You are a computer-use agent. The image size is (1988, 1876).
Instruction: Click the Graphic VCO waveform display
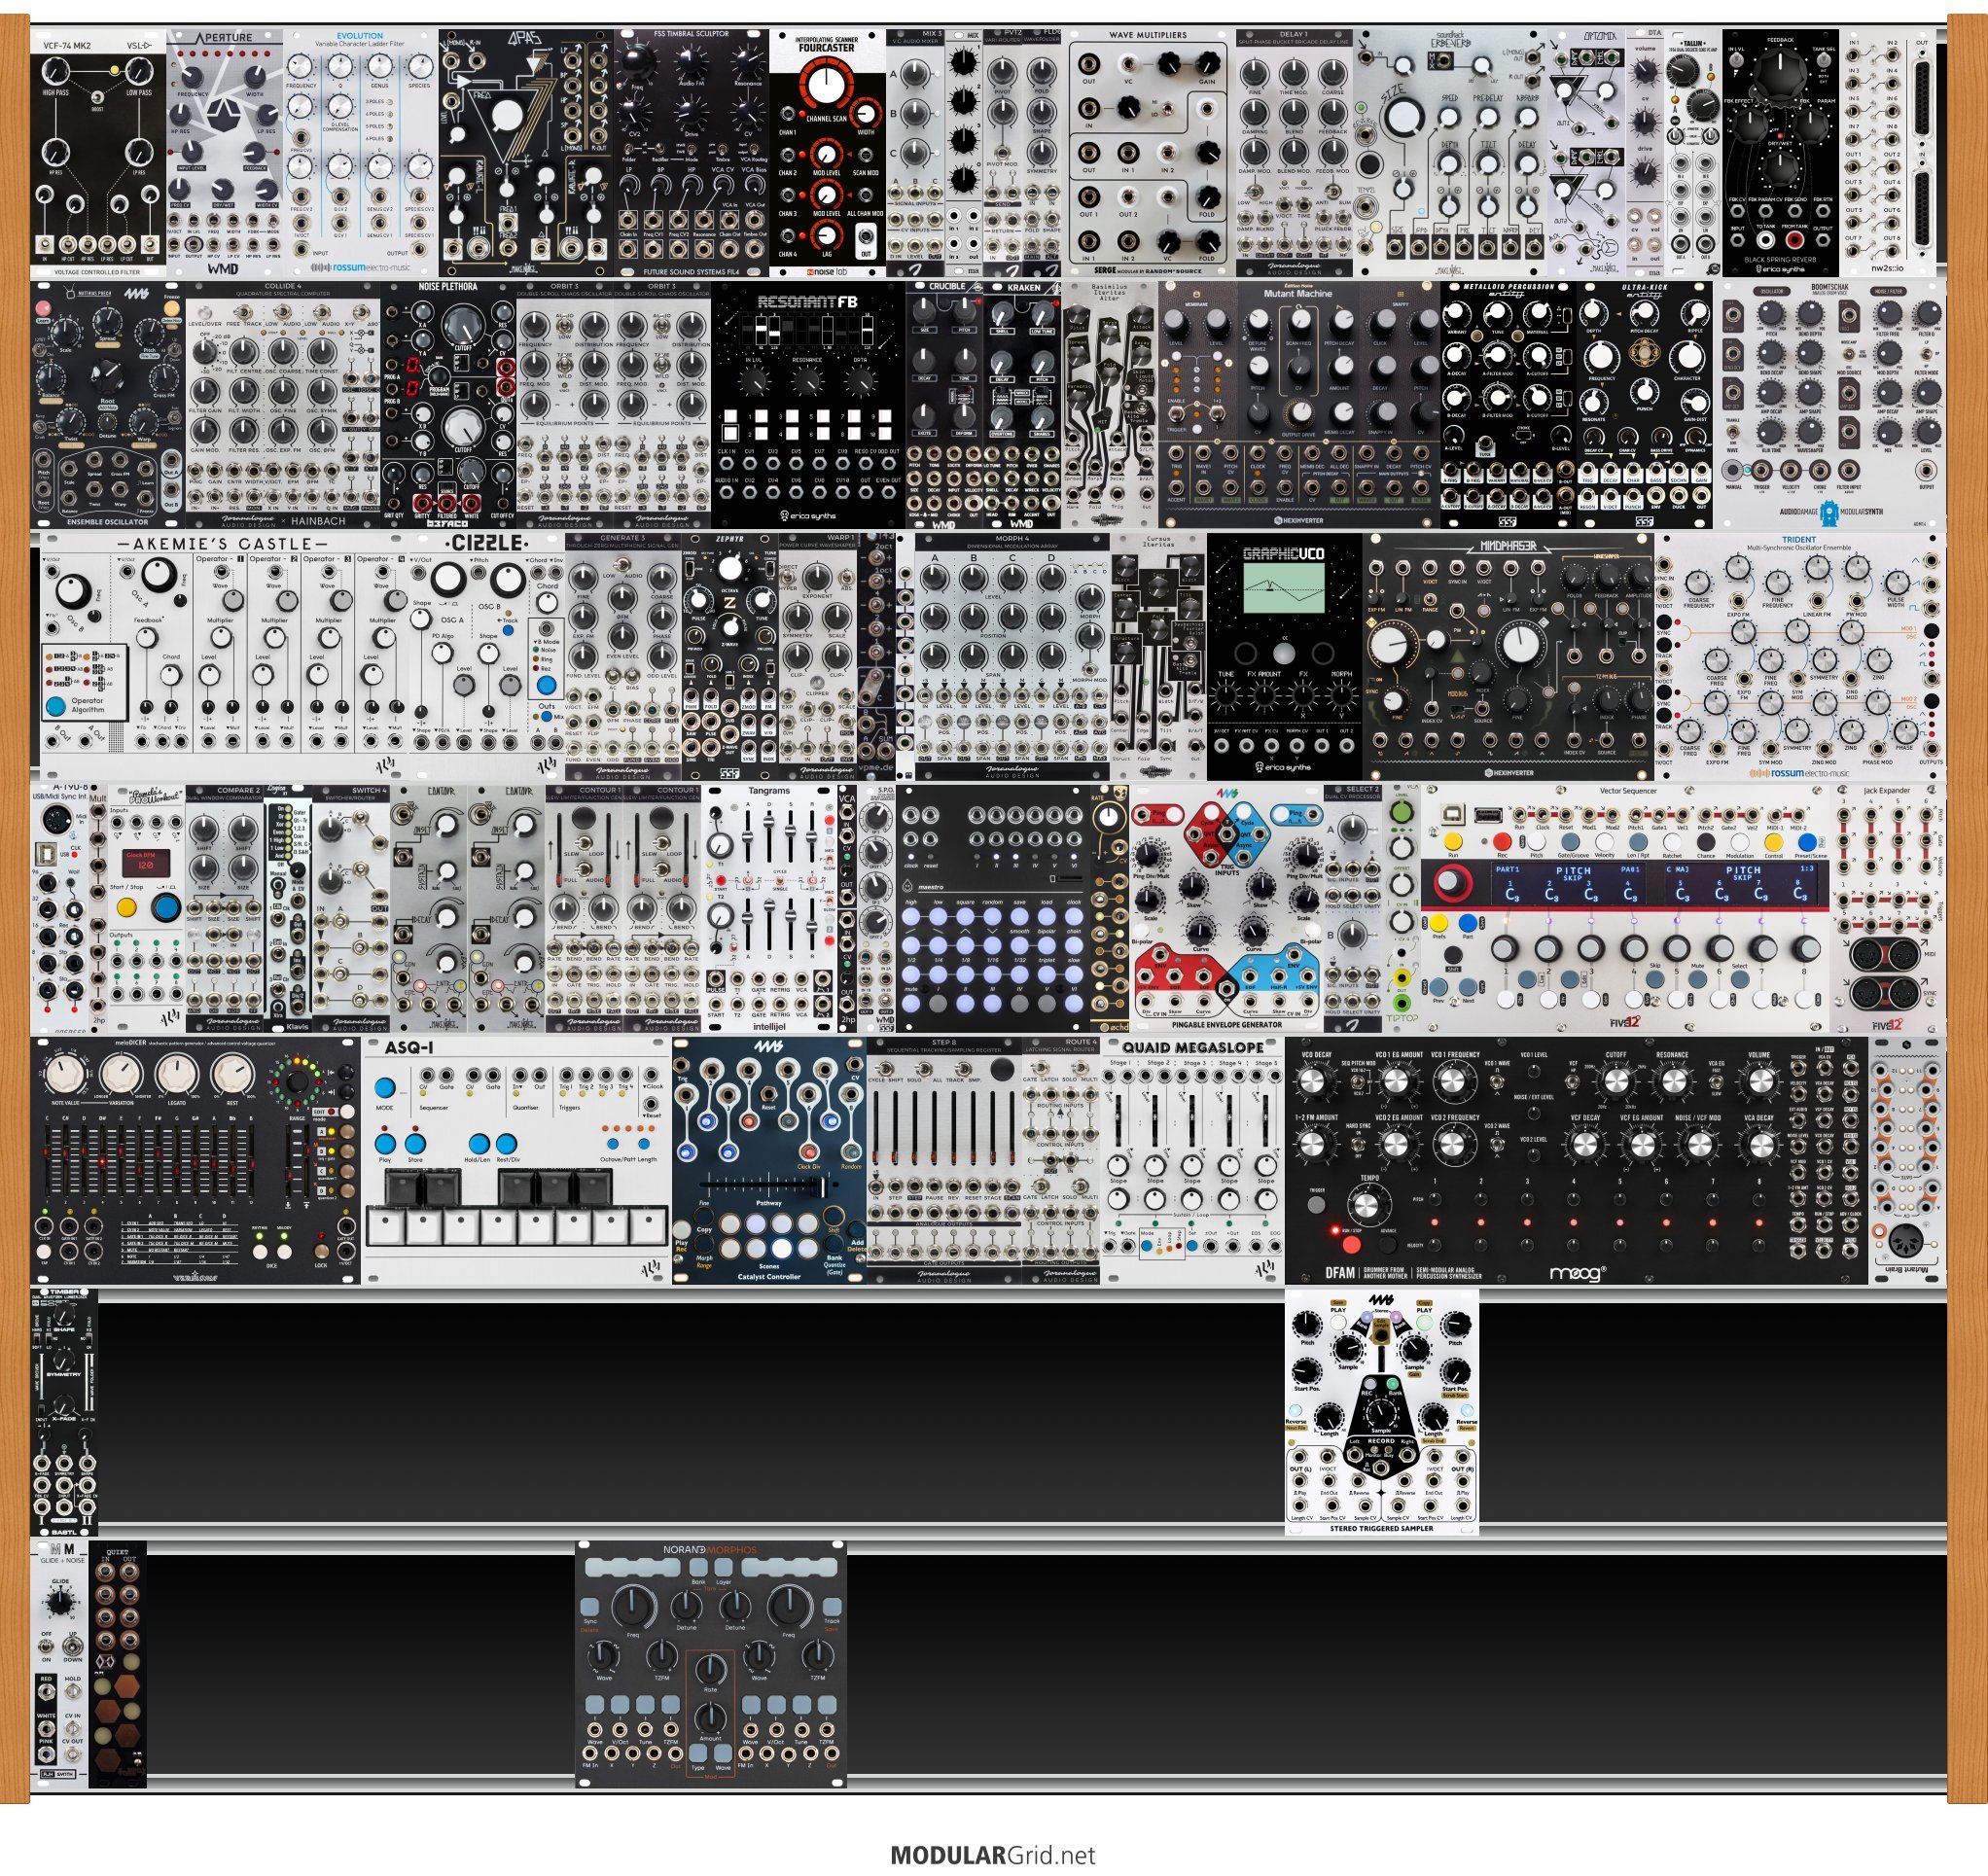[x=1284, y=588]
